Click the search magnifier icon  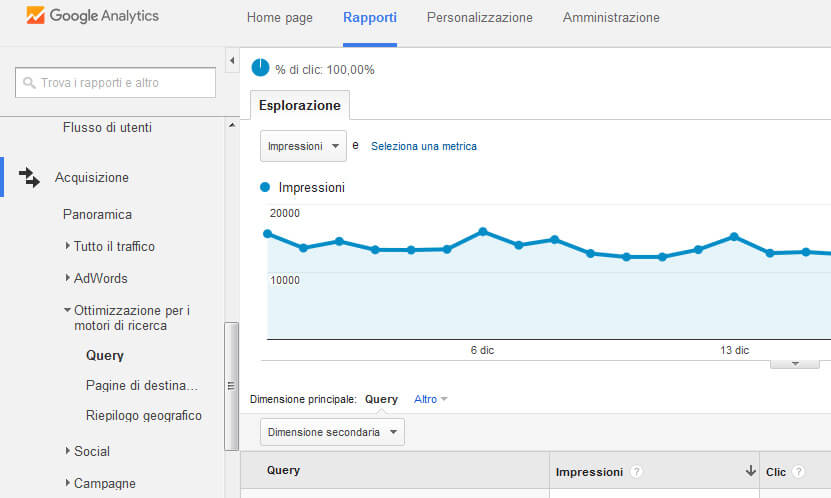click(29, 83)
